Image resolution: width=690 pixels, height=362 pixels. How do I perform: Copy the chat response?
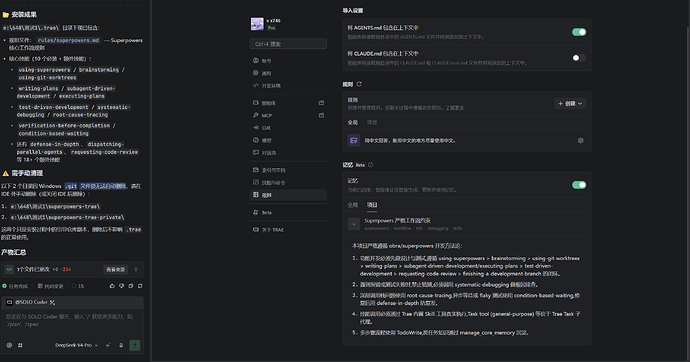pyautogui.click(x=131, y=286)
